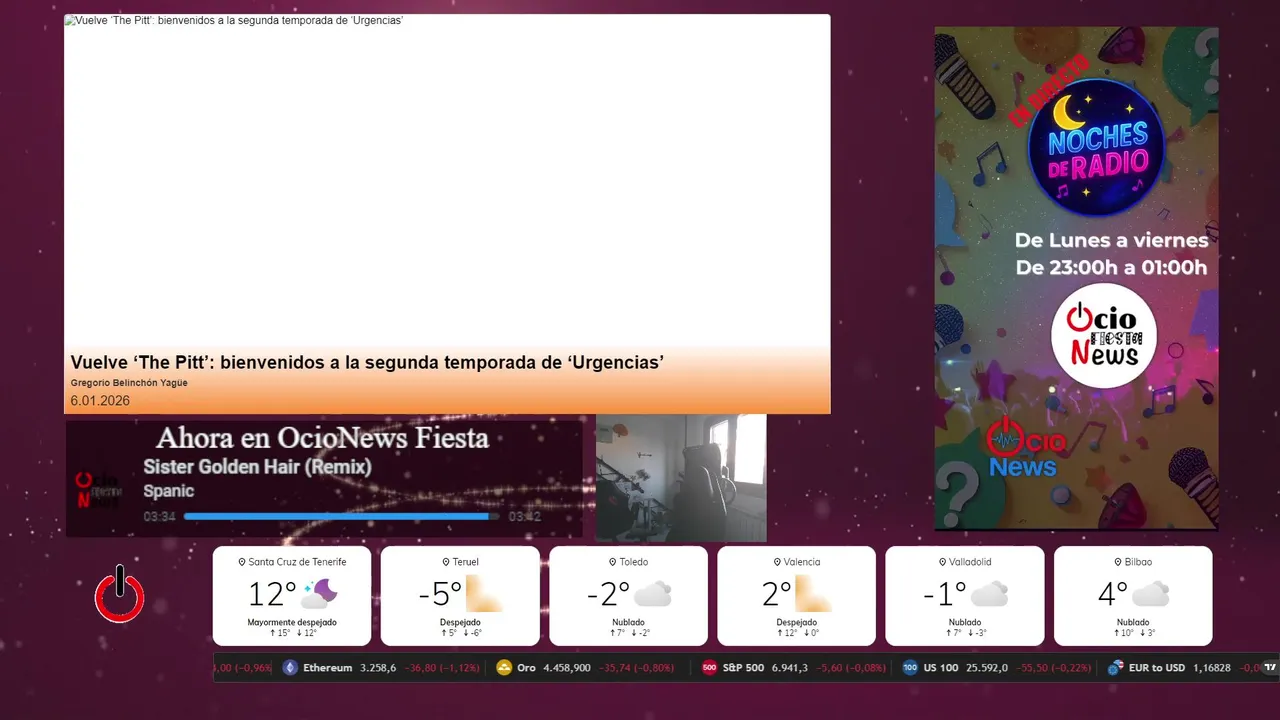Click the TradingView logo in ticker

click(x=1271, y=667)
